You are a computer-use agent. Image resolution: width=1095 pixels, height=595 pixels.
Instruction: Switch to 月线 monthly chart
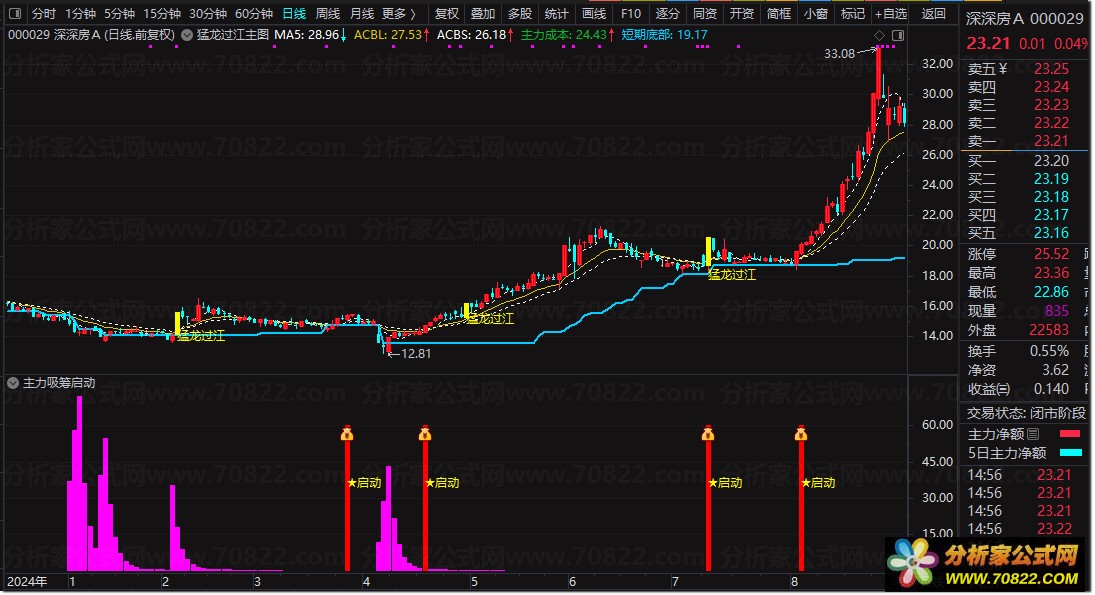pos(361,13)
